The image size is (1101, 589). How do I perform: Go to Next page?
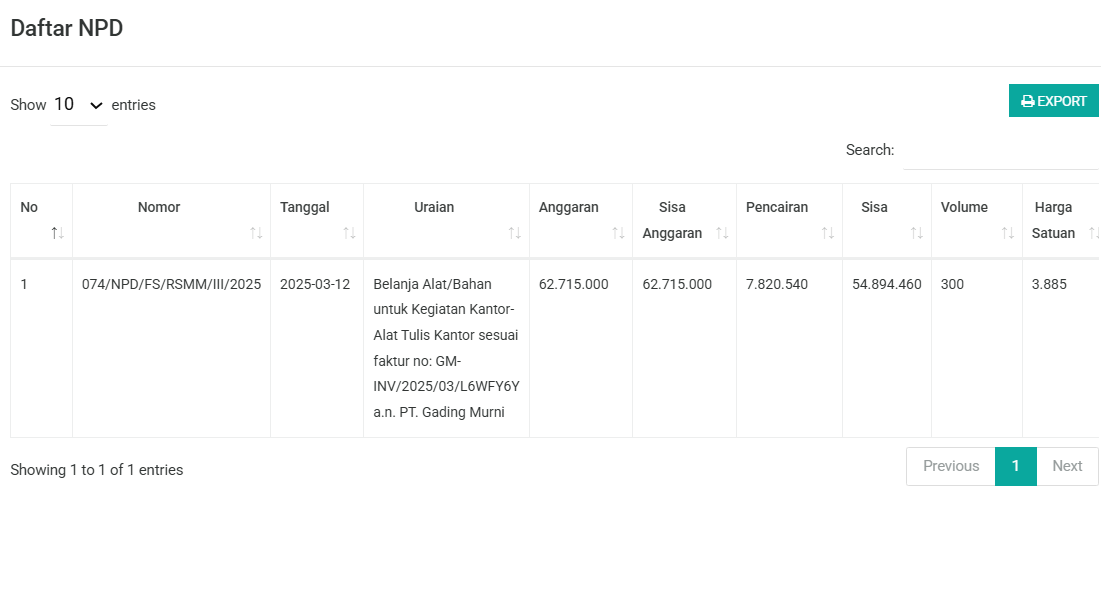pos(1067,466)
